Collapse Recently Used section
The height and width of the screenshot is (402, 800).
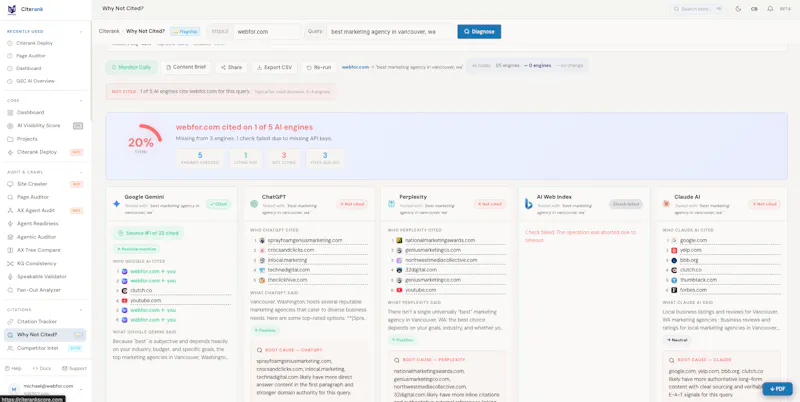(81, 32)
